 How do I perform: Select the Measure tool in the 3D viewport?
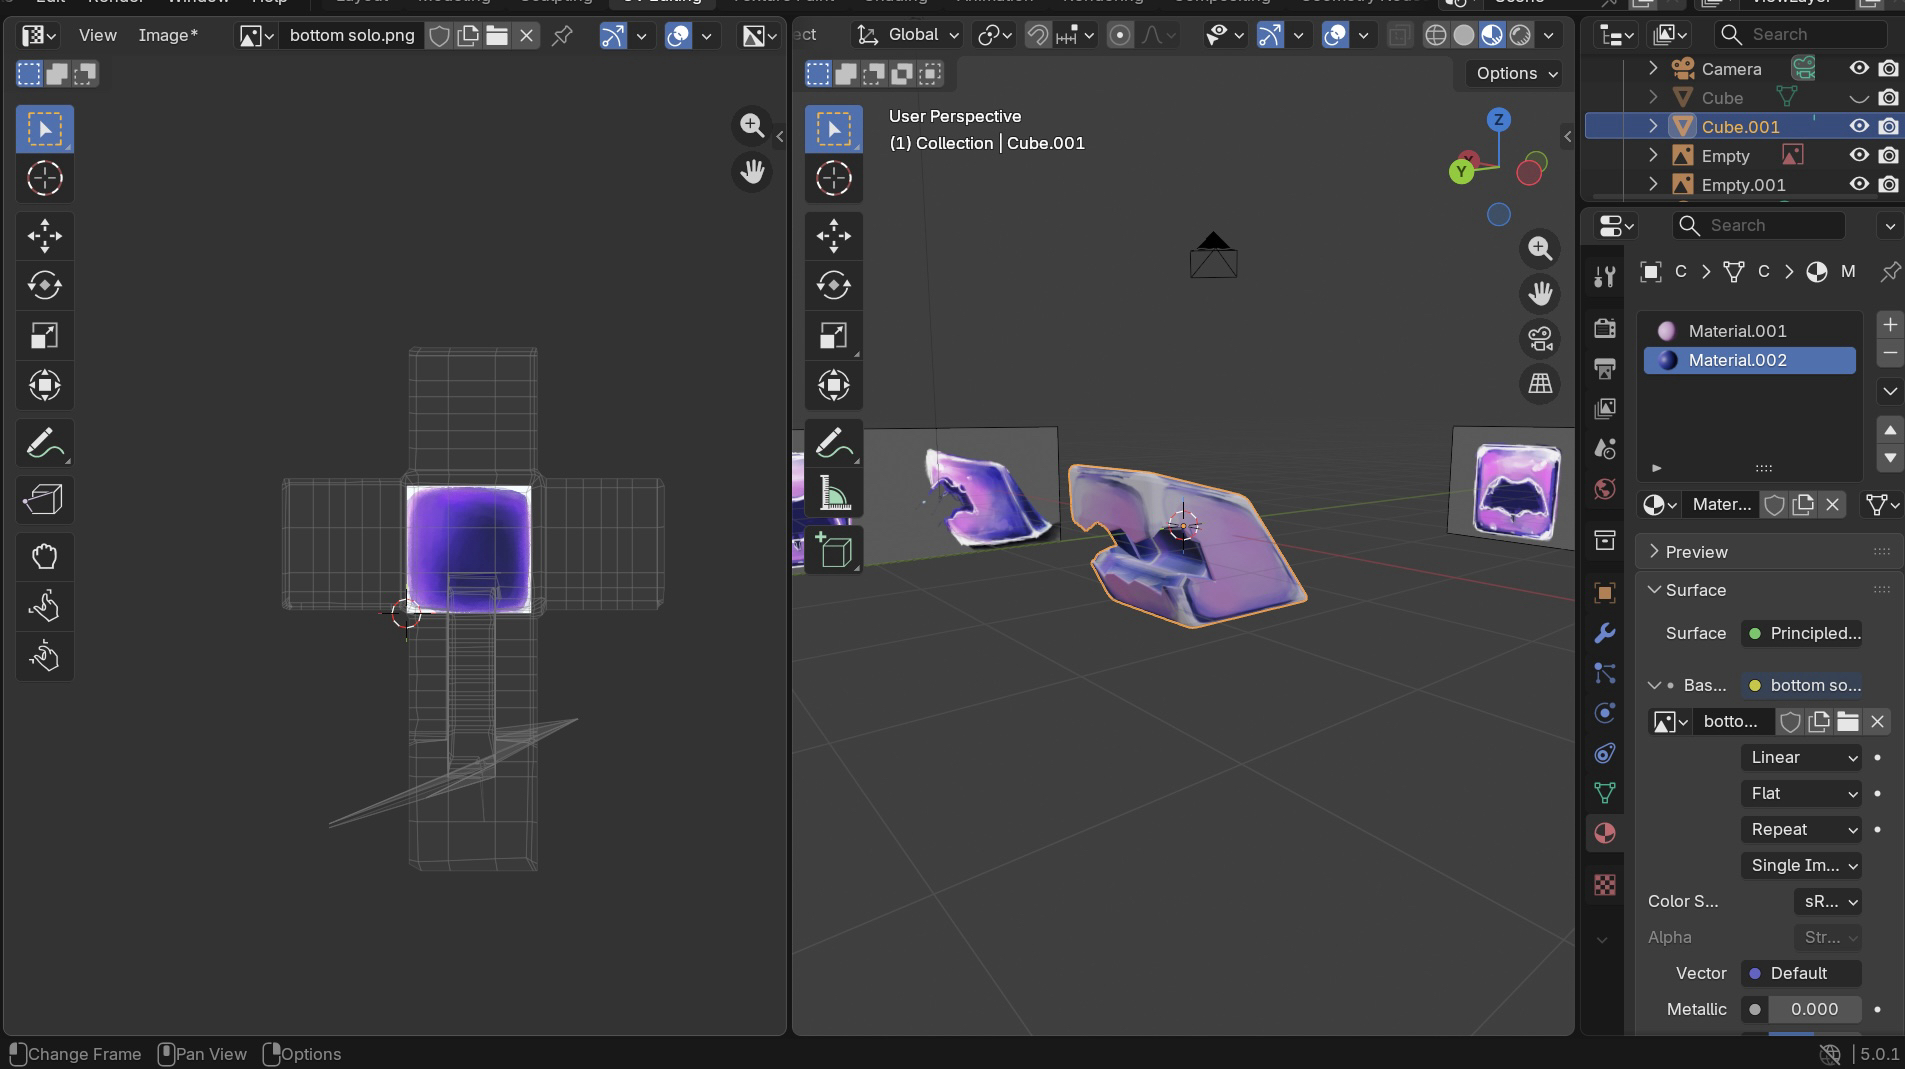833,493
